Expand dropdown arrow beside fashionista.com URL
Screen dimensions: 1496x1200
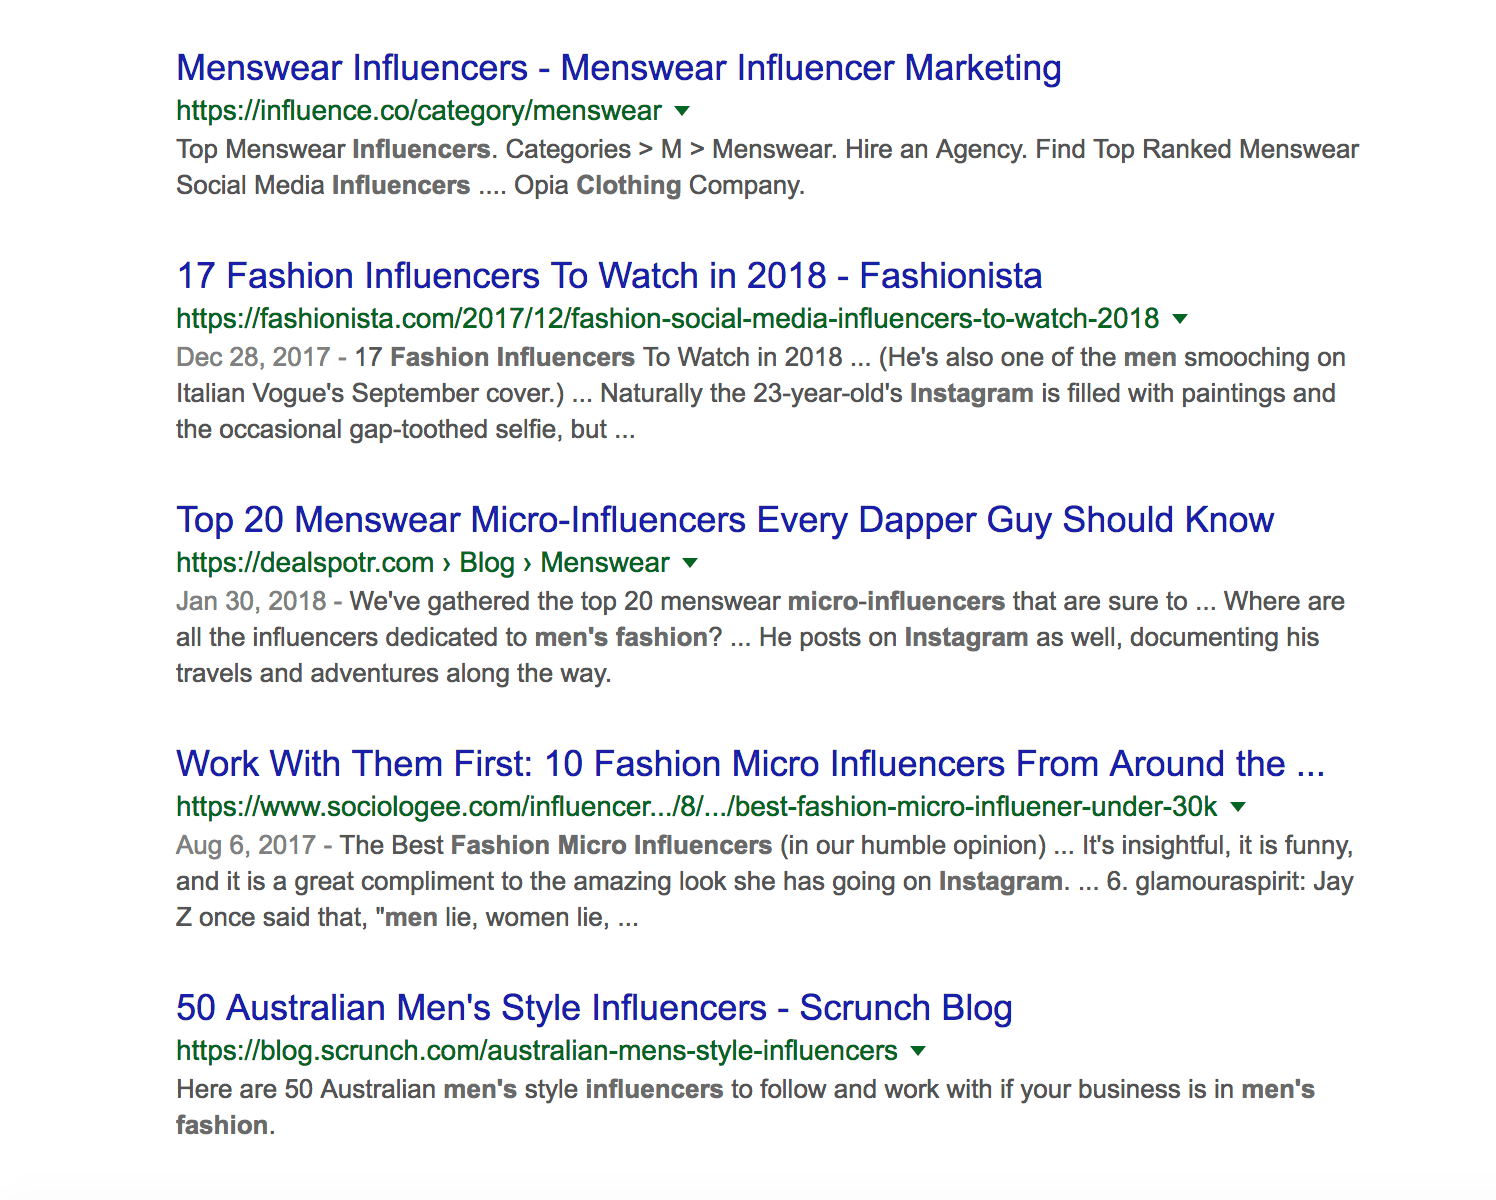[1180, 319]
